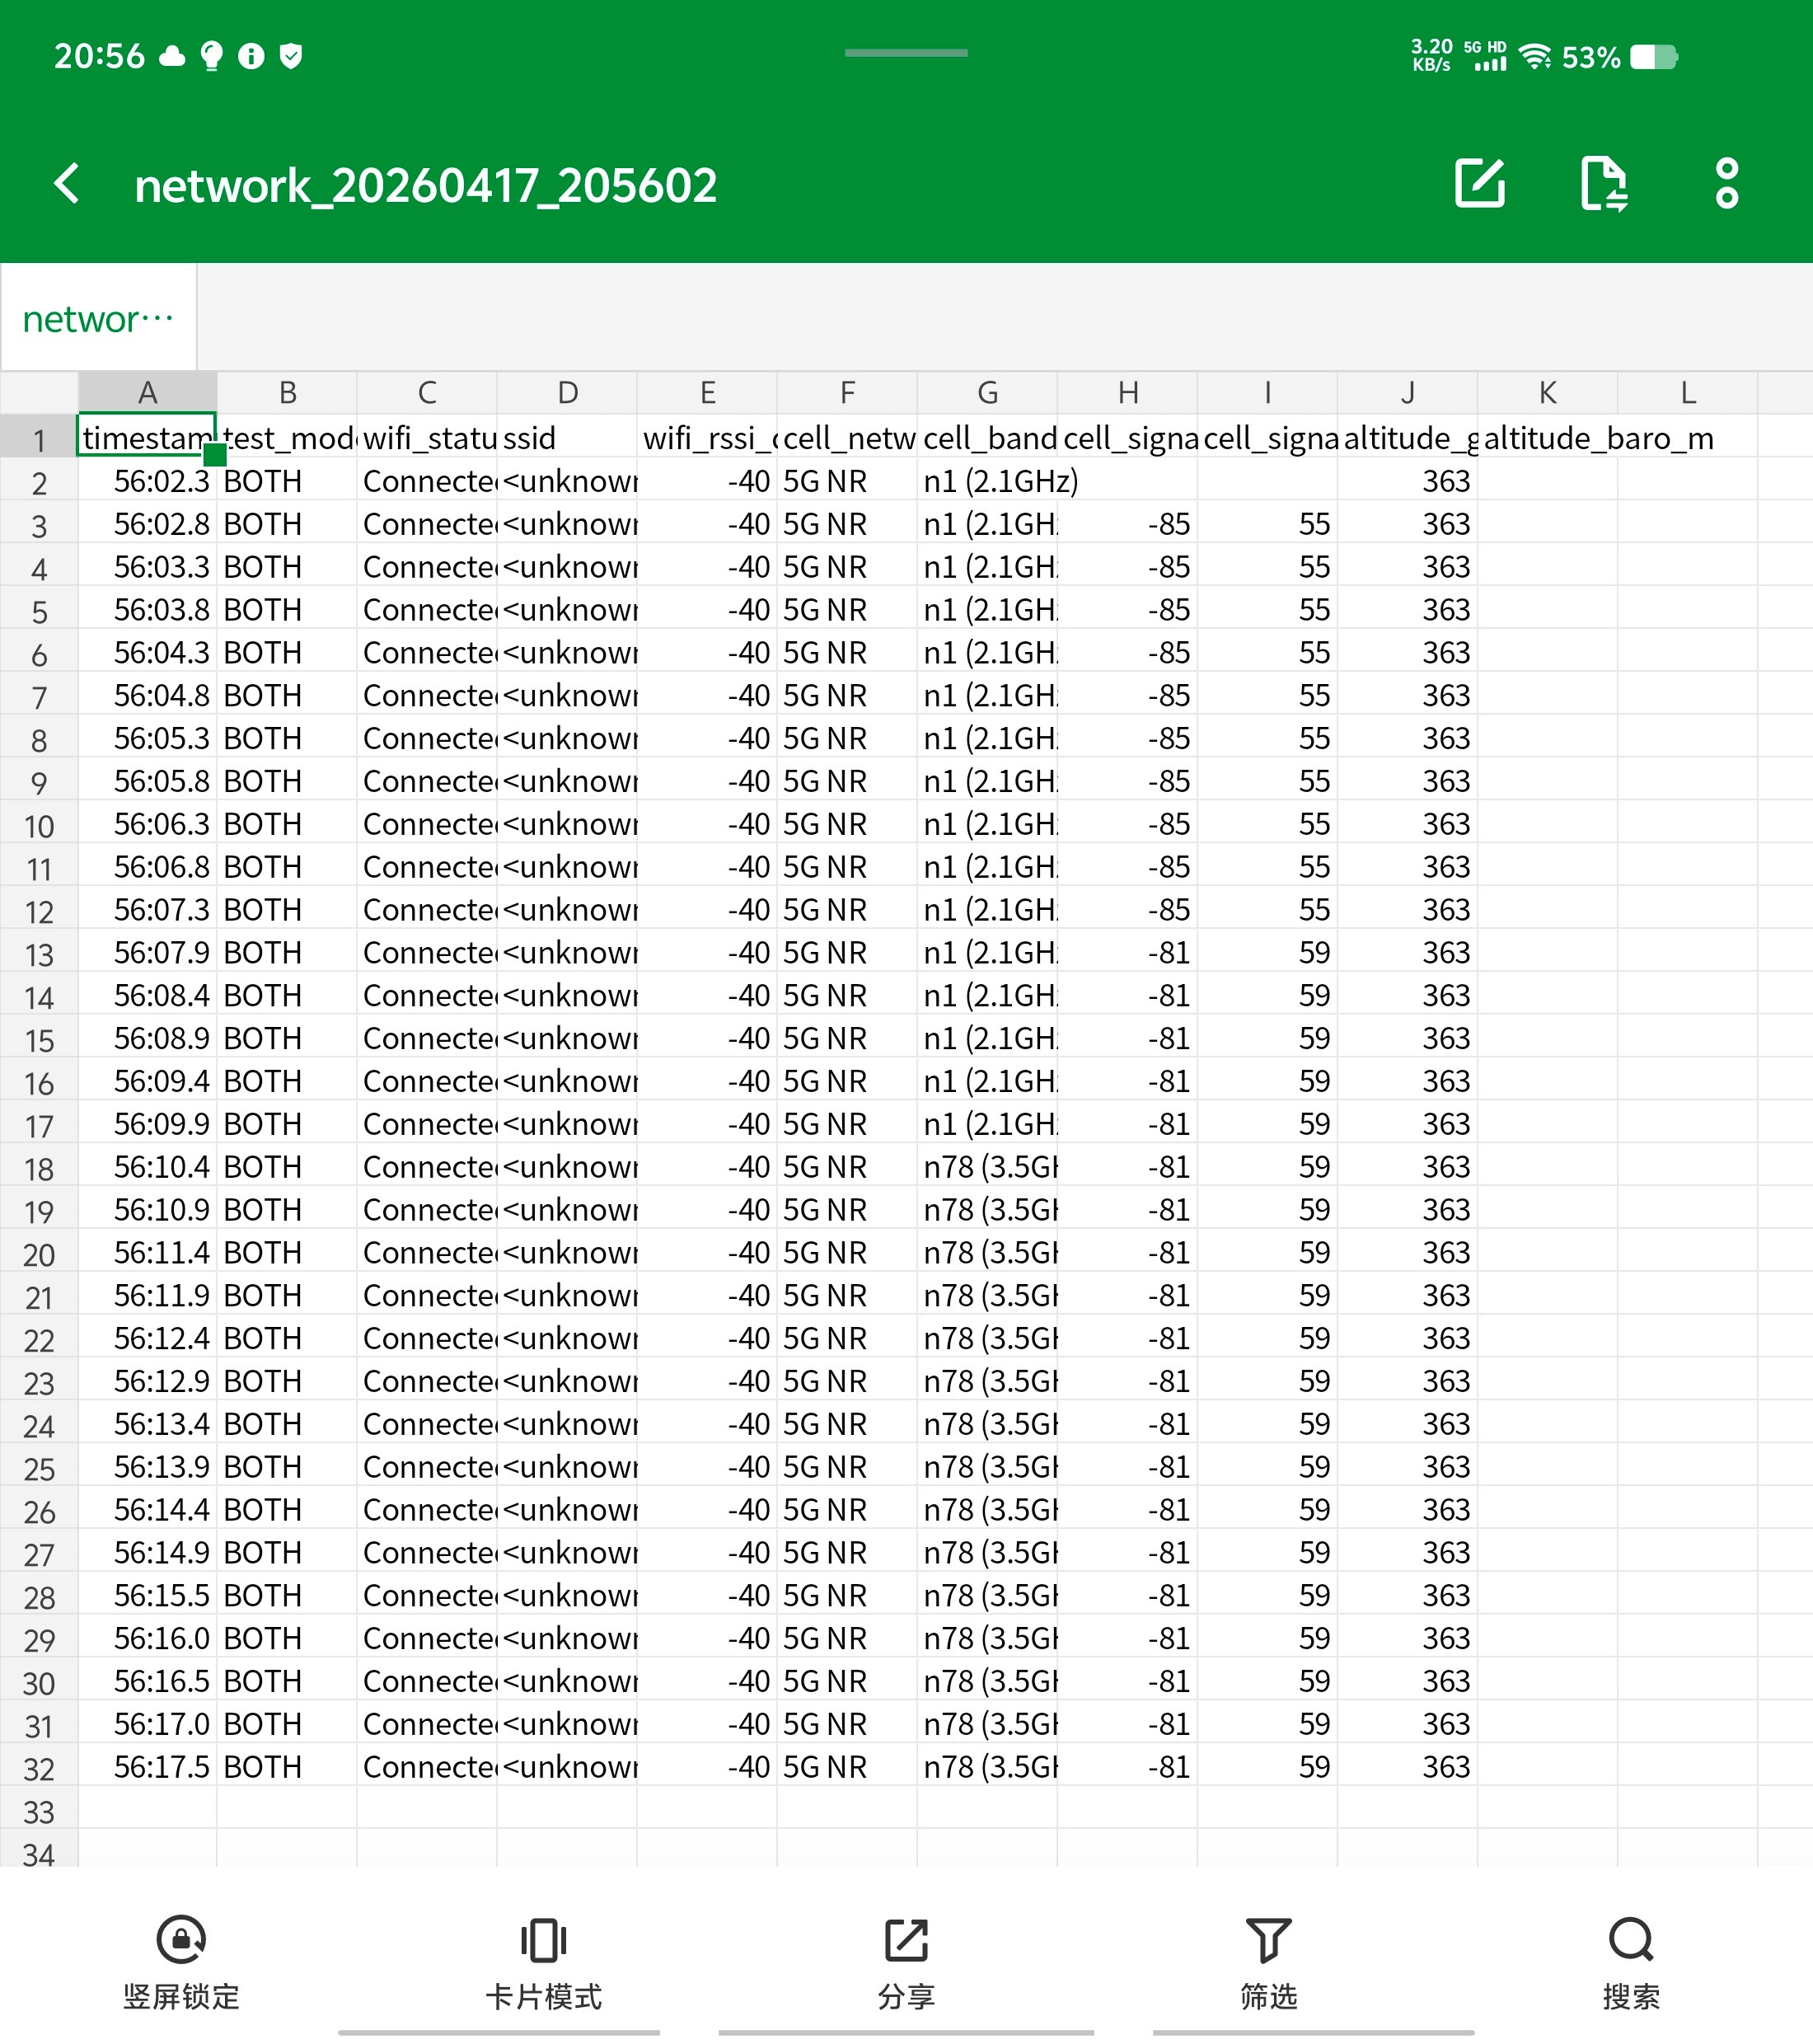Tap the file convert icon in the toolbar
Viewport: 1813px width, 2044px height.
coord(1602,185)
